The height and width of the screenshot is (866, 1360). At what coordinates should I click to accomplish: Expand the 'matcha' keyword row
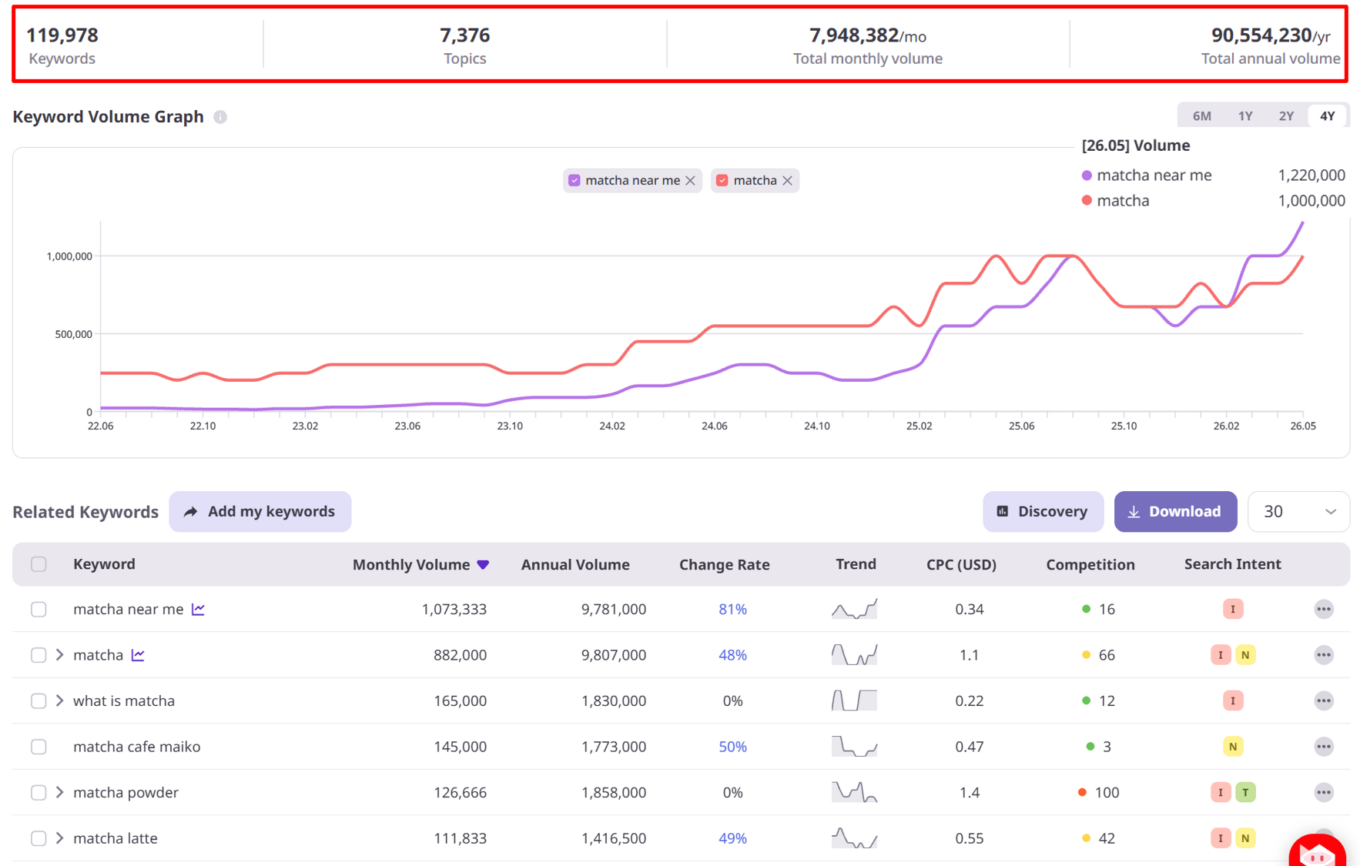click(60, 655)
